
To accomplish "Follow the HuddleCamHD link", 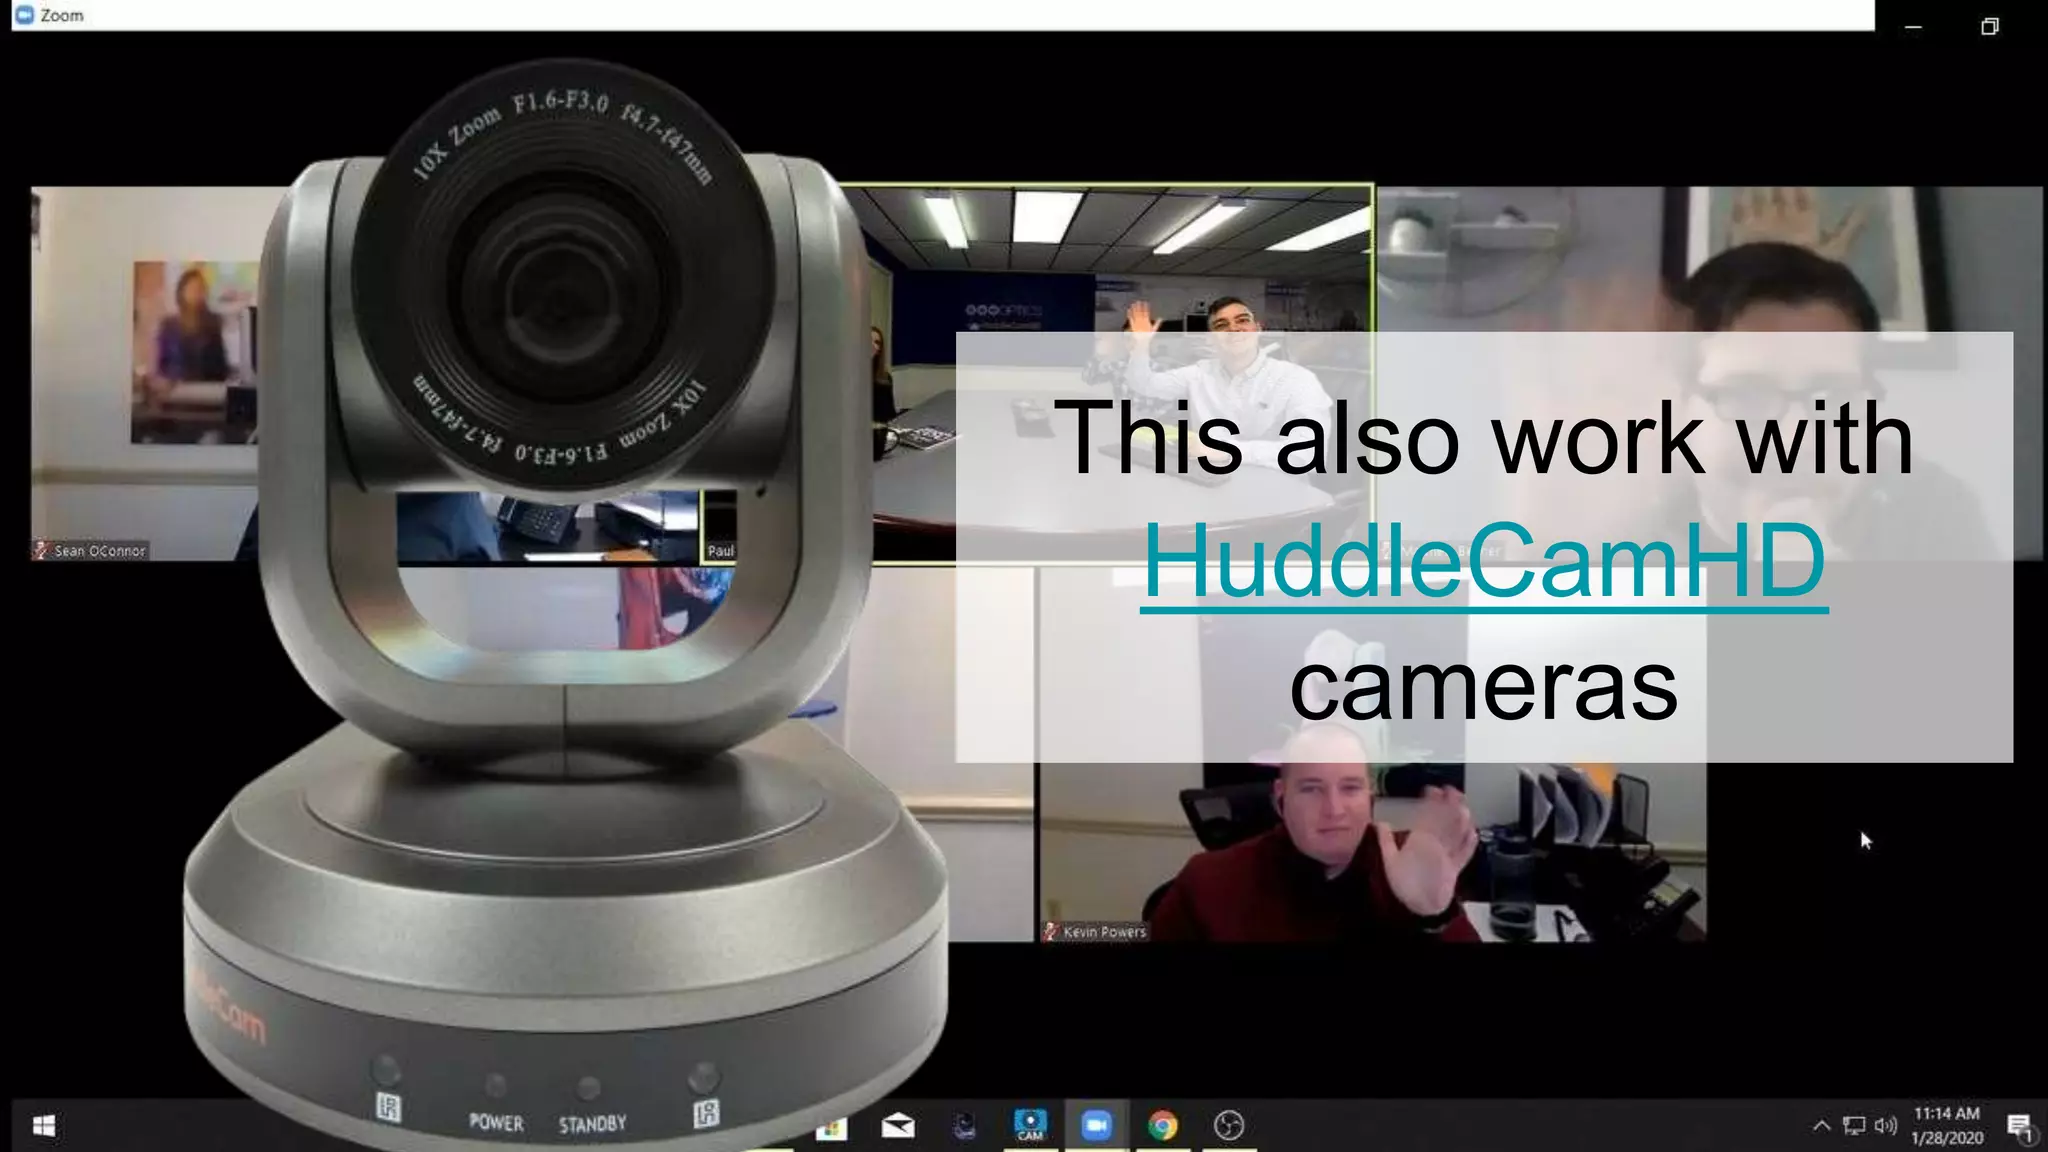I will click(x=1485, y=562).
